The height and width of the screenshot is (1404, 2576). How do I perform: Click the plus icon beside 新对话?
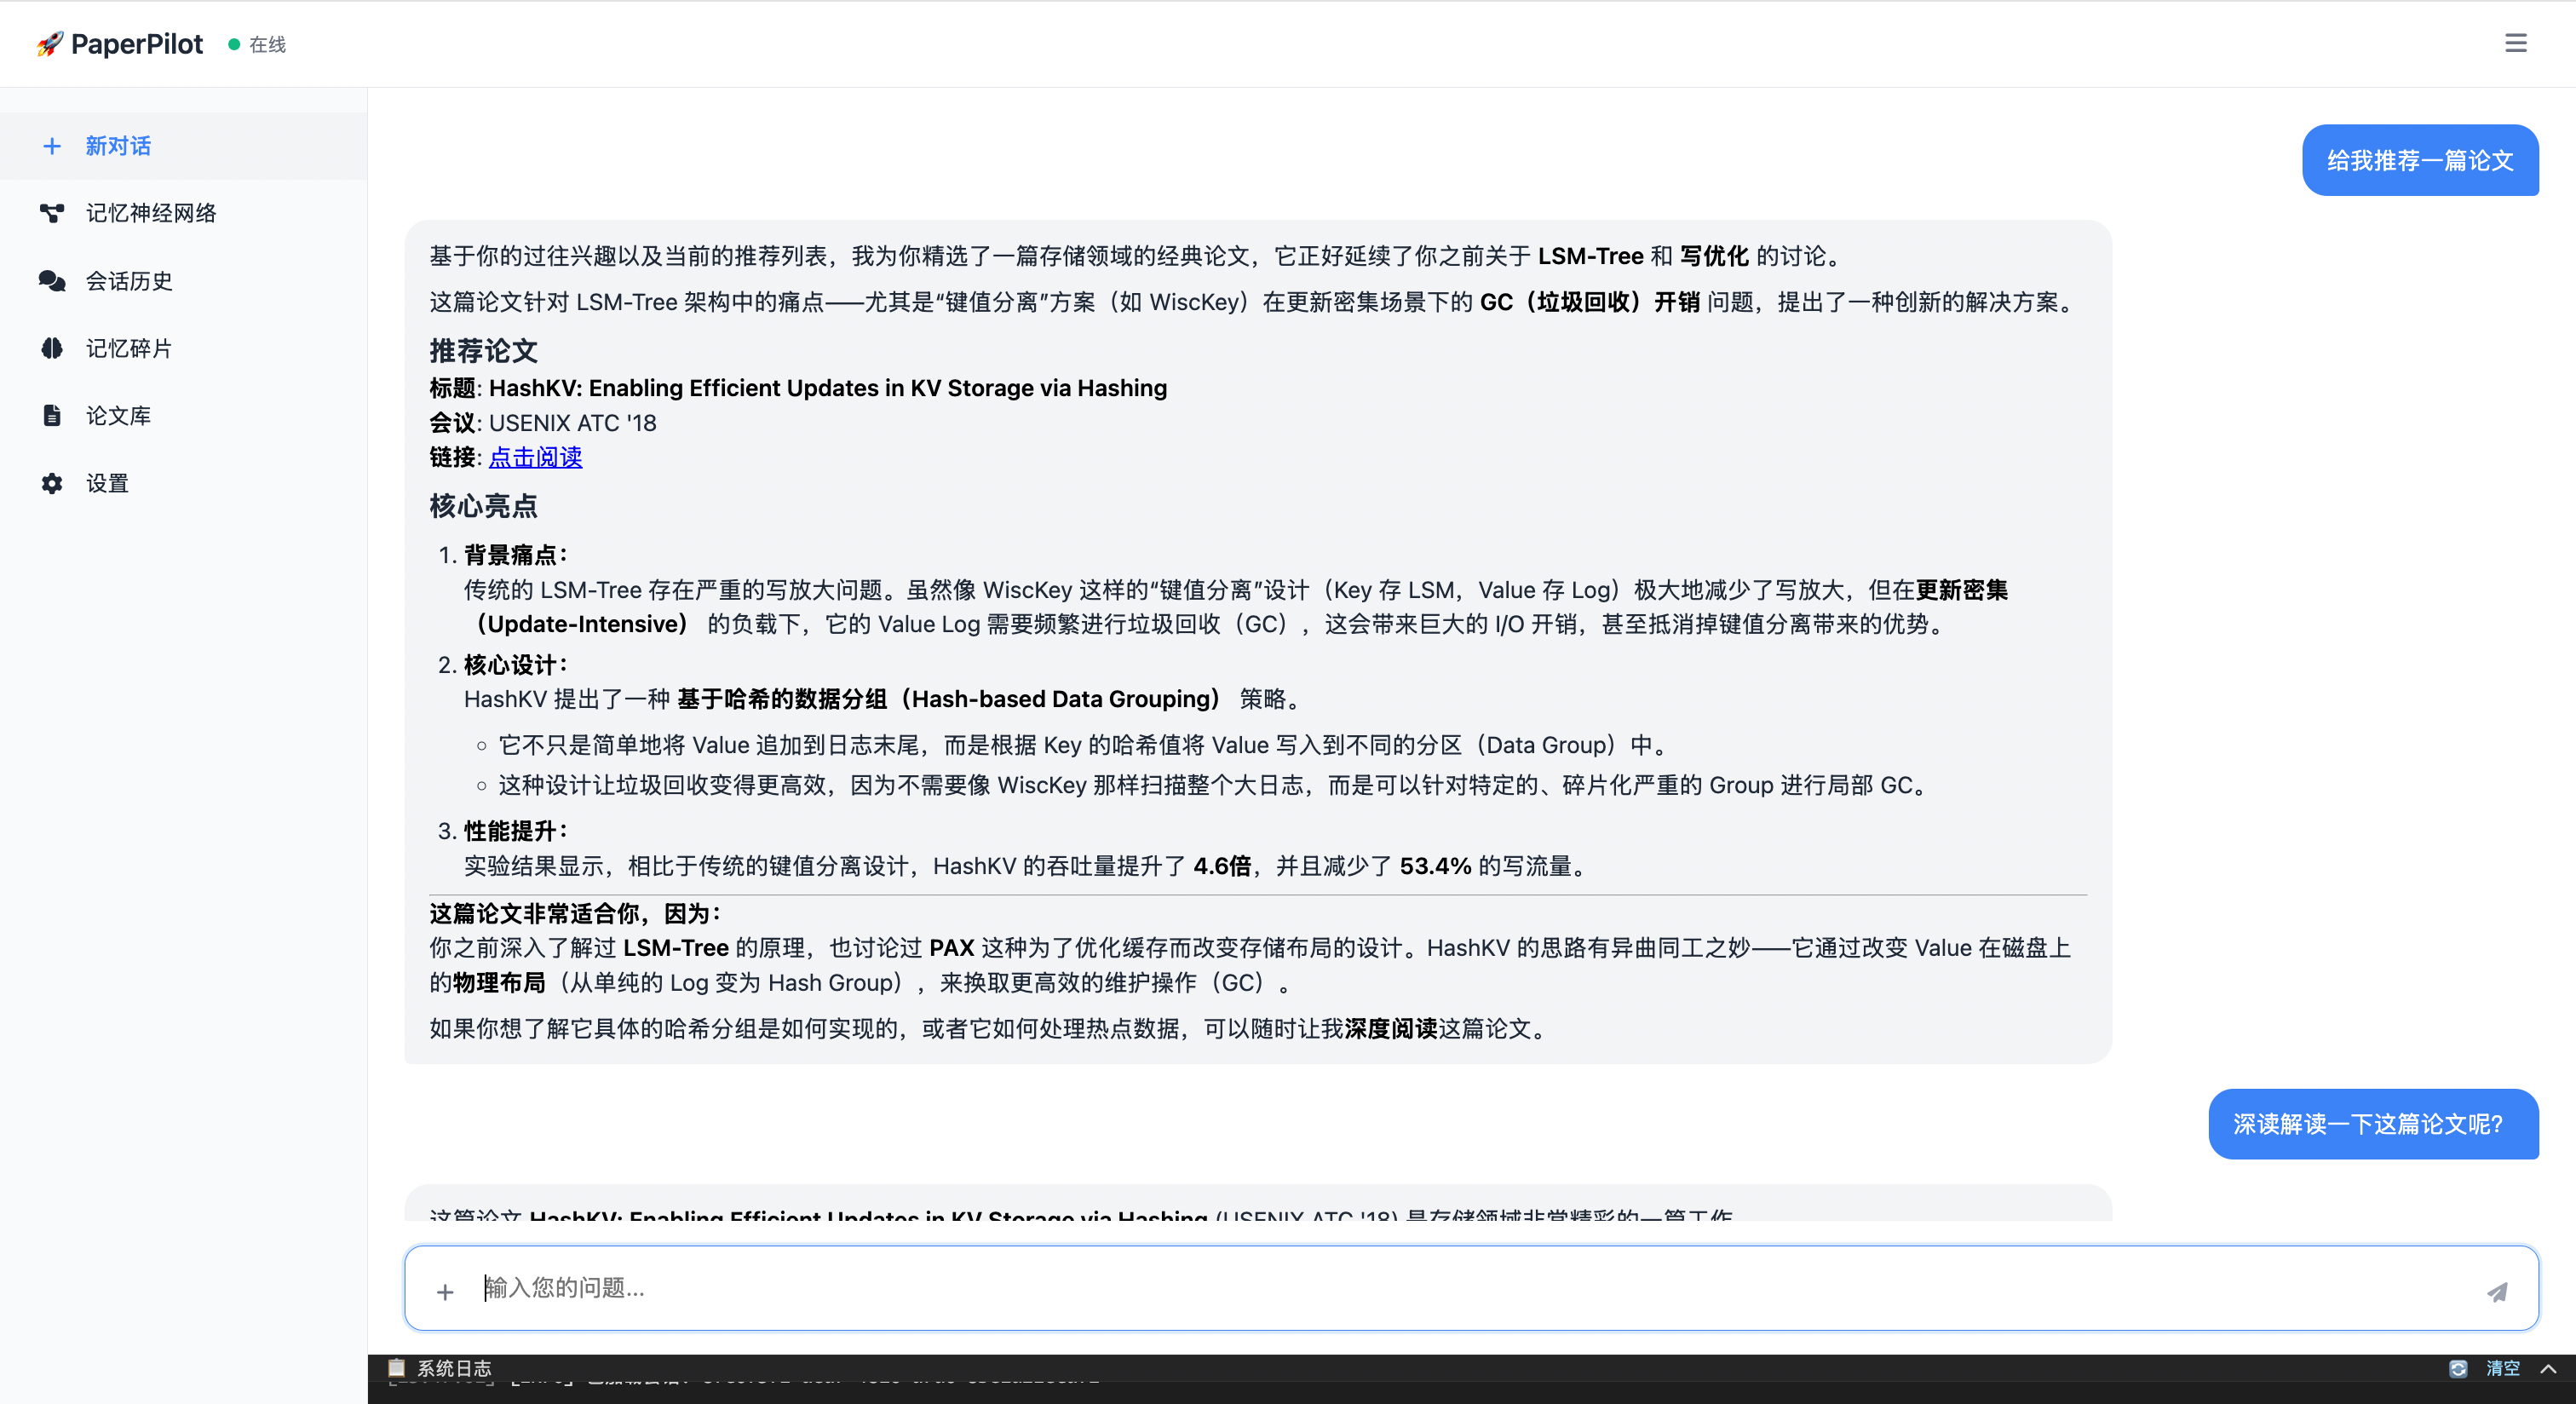click(x=52, y=146)
